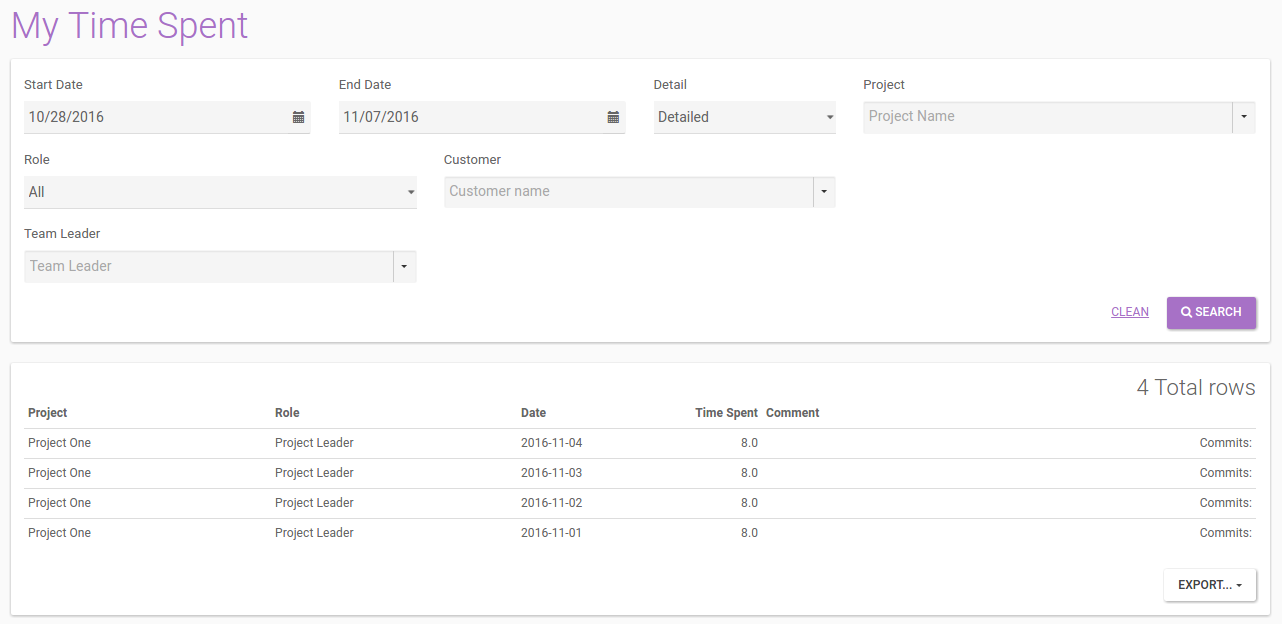The height and width of the screenshot is (624, 1282).
Task: Click the Team Leader input field
Action: (x=208, y=267)
